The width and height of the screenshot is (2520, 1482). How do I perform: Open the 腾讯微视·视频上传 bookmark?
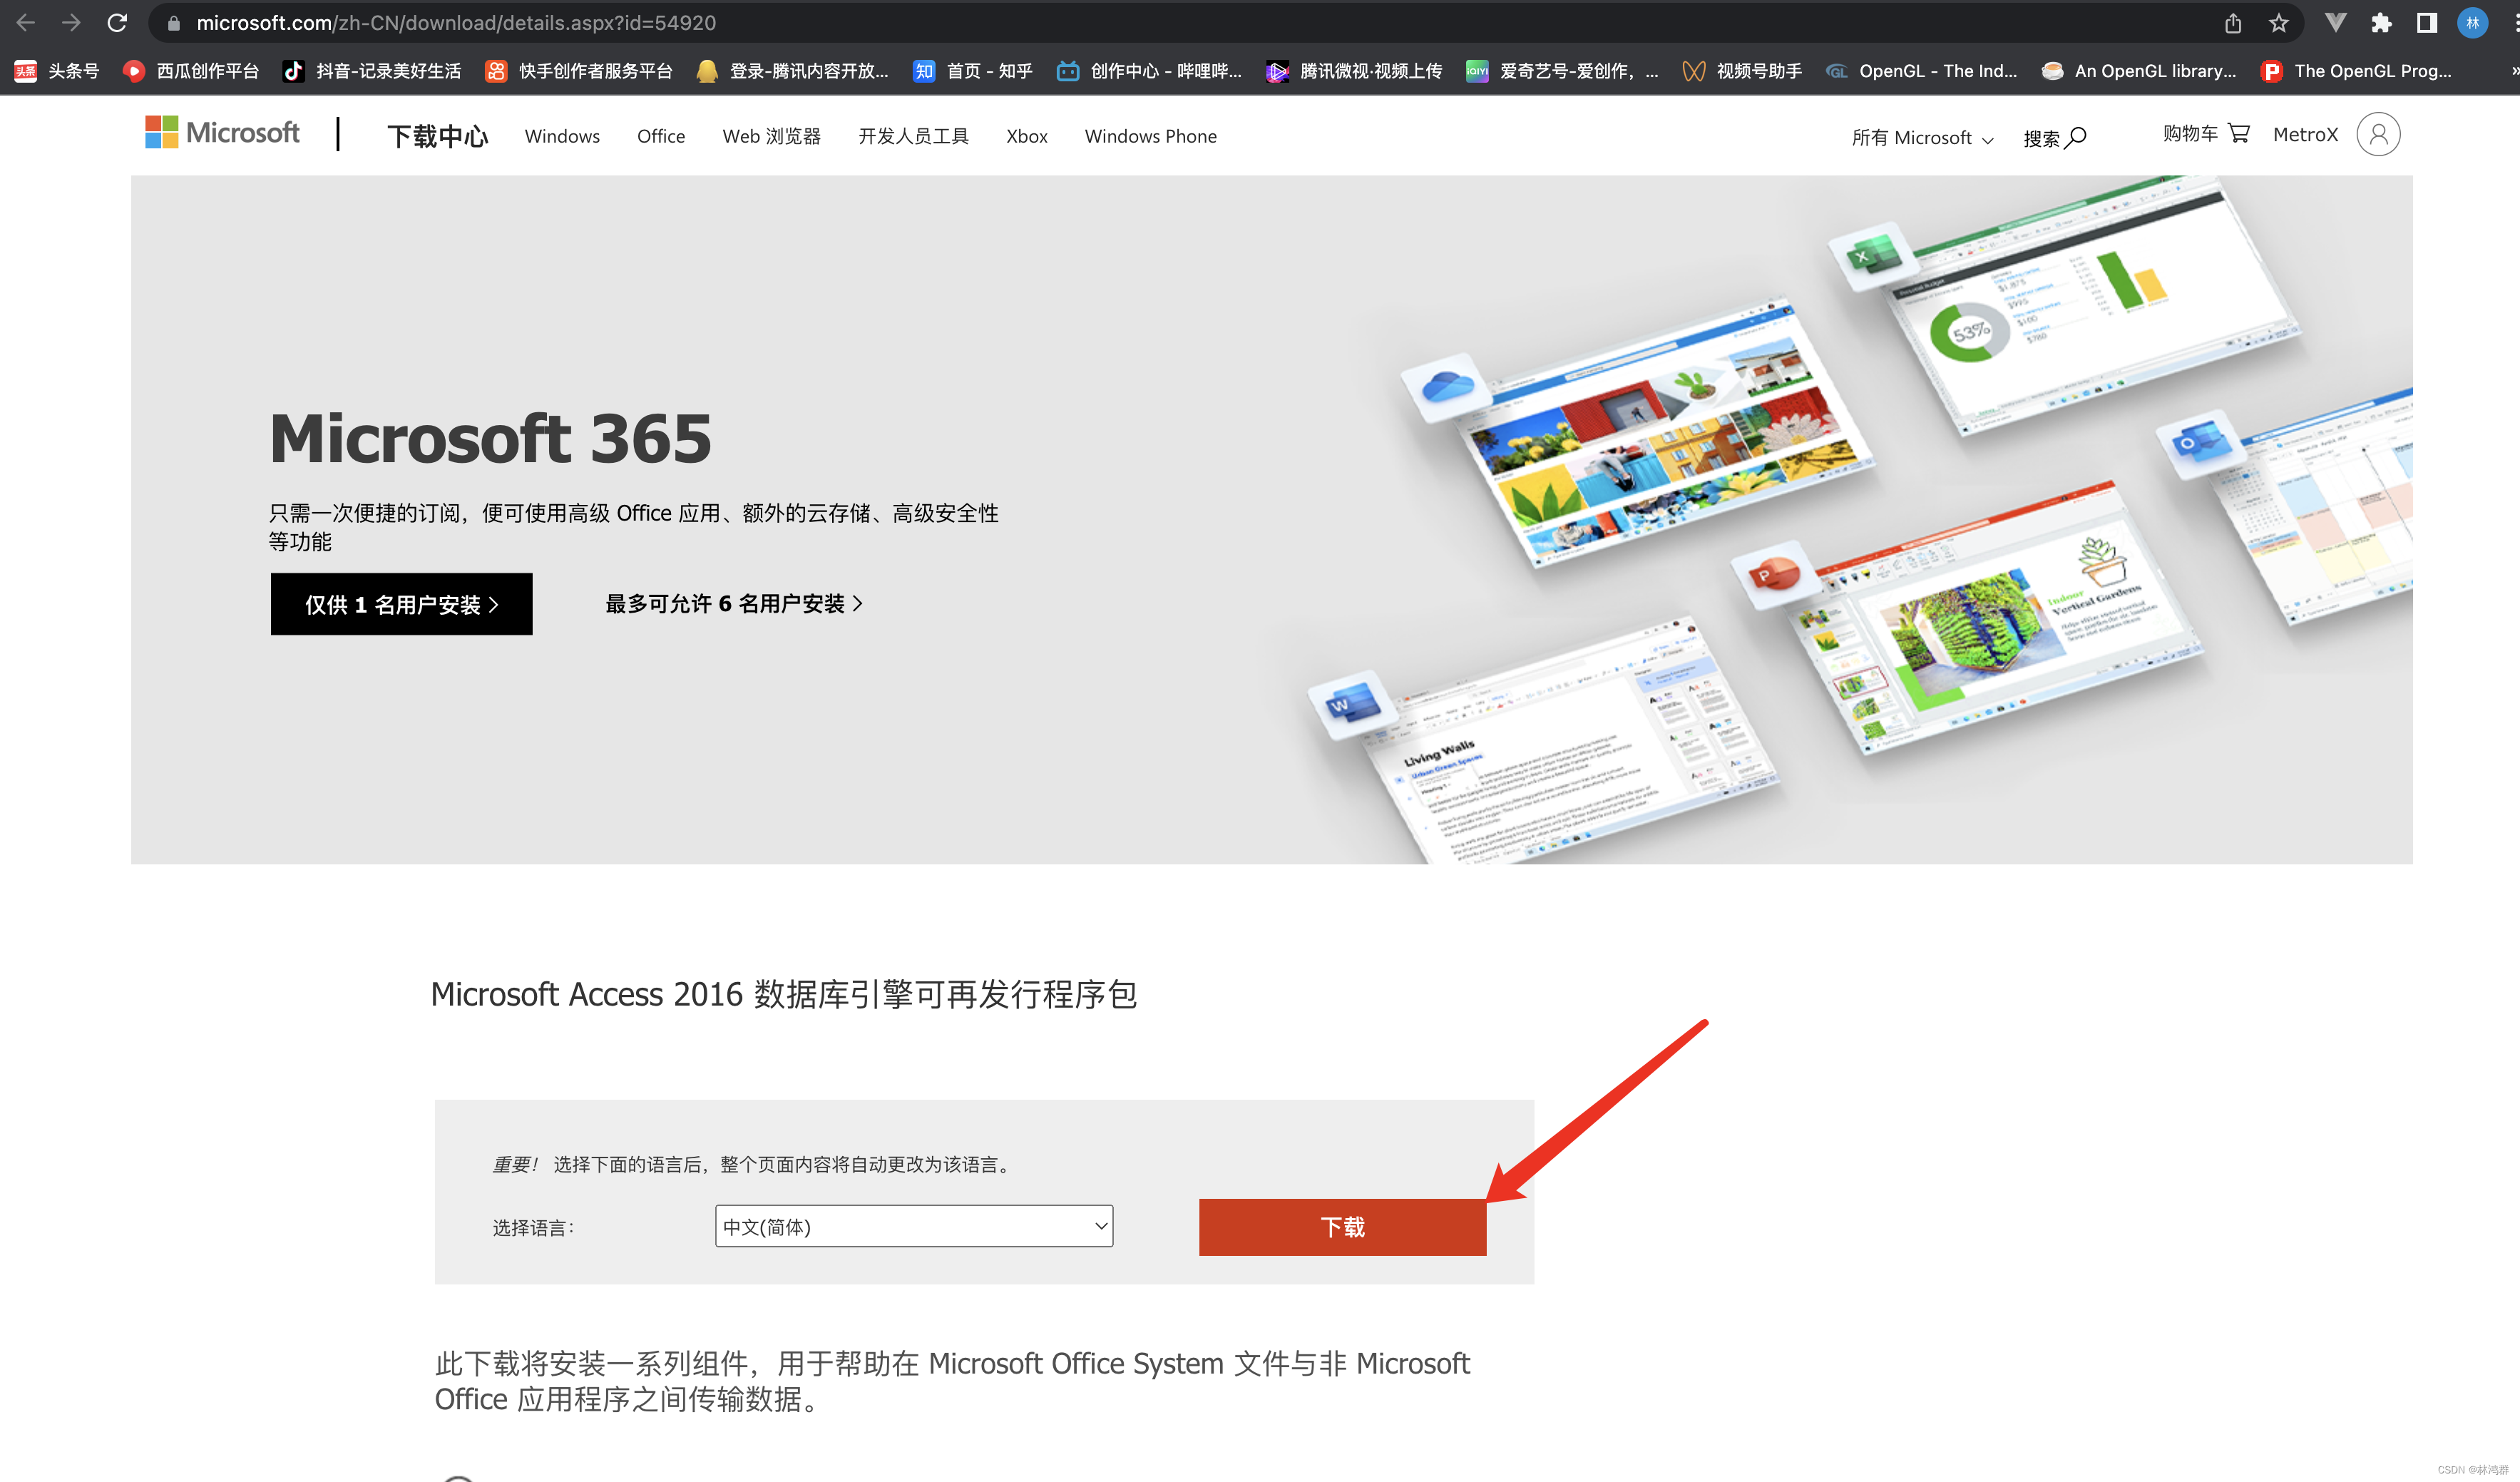pyautogui.click(x=1354, y=71)
